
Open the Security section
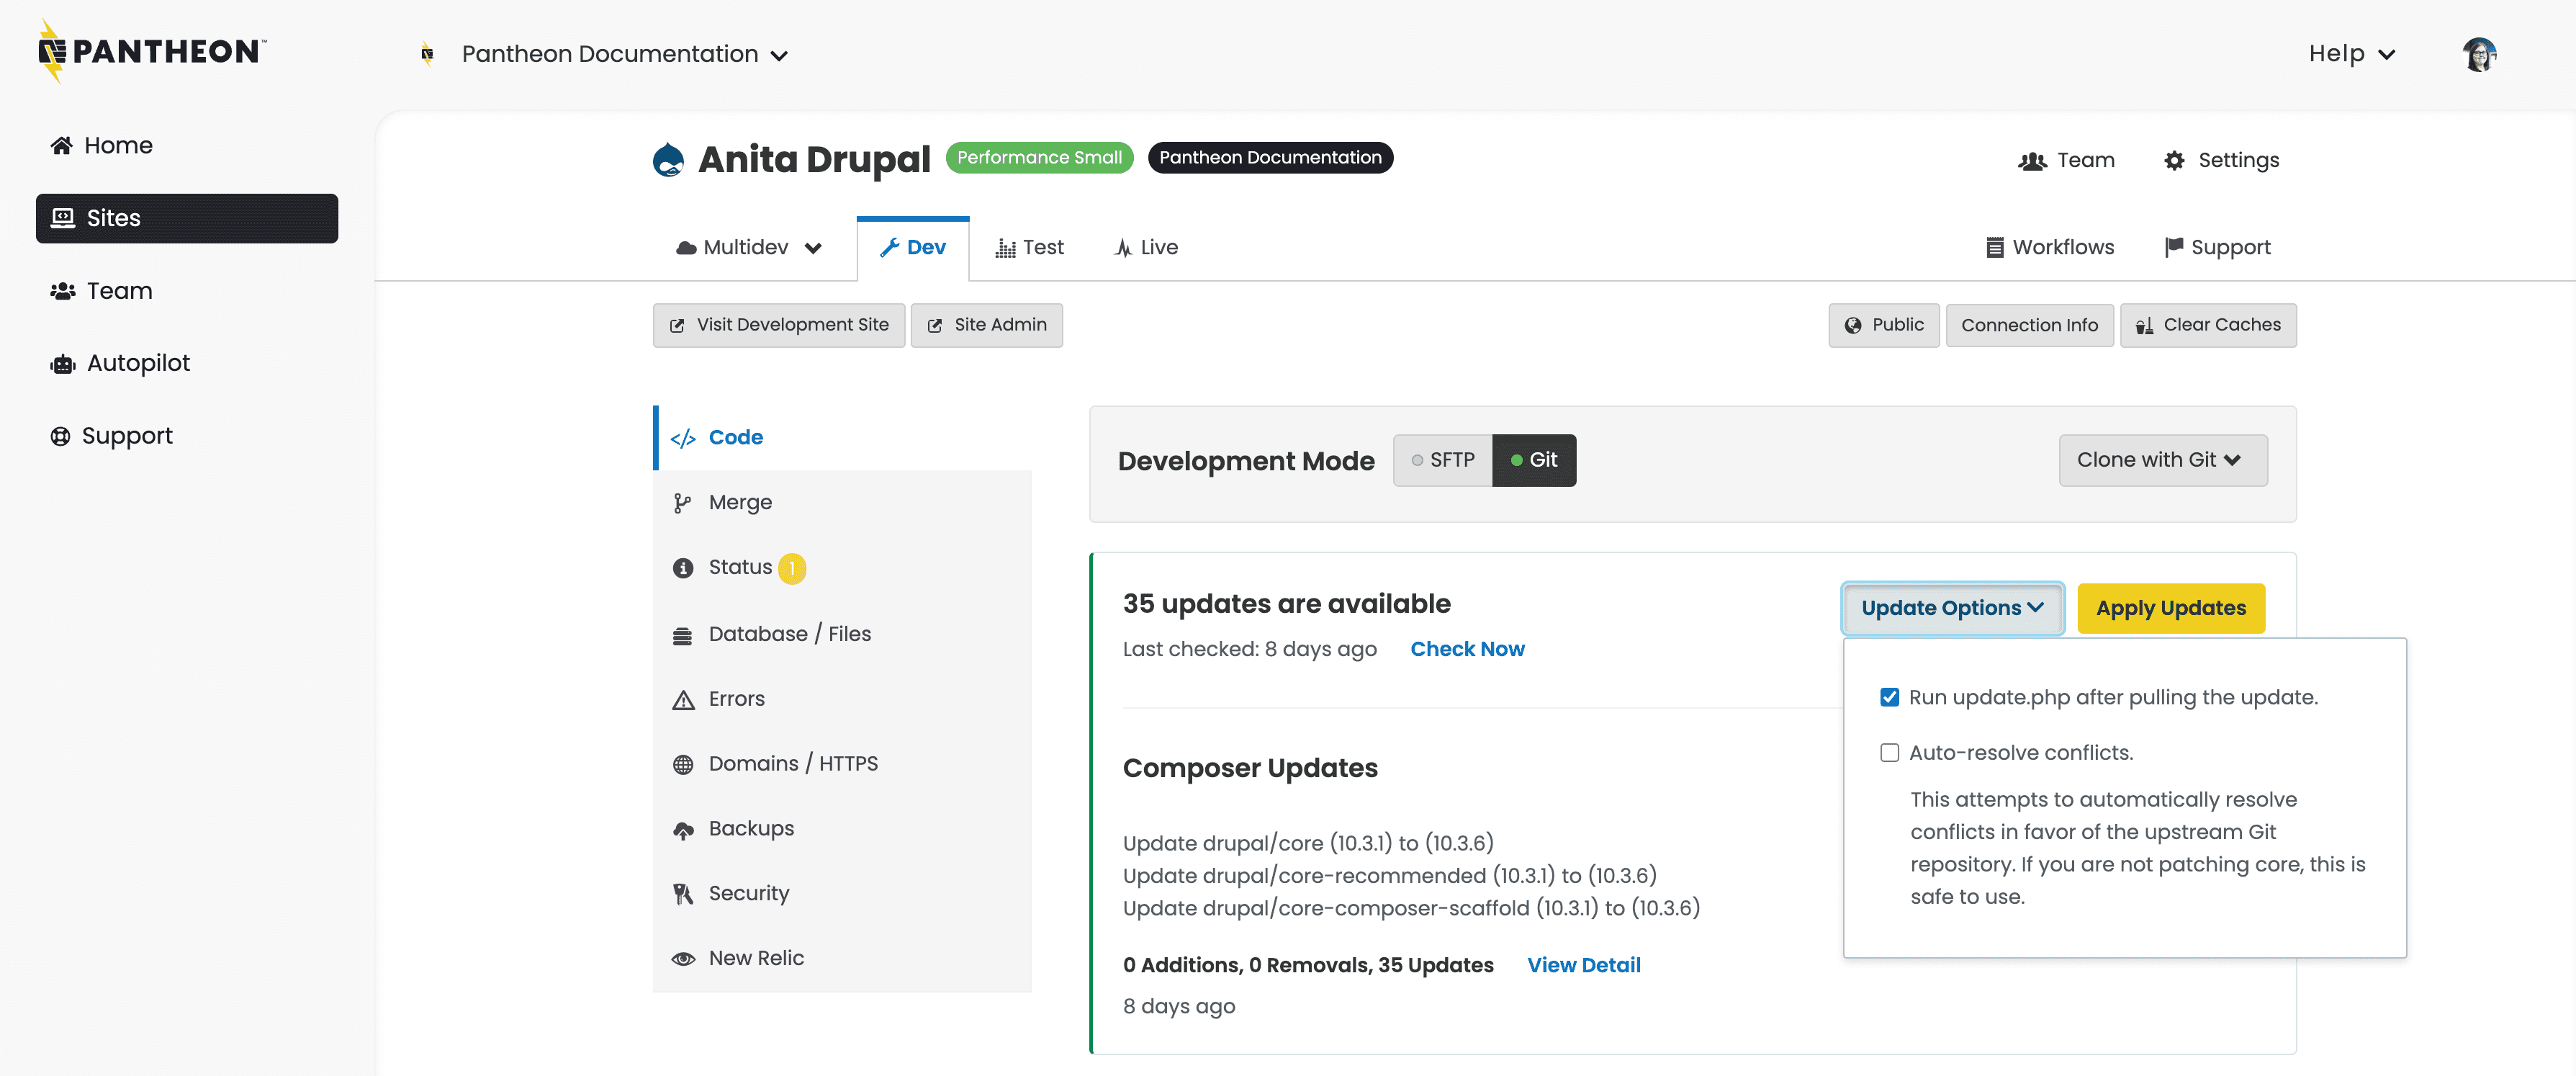(x=748, y=892)
